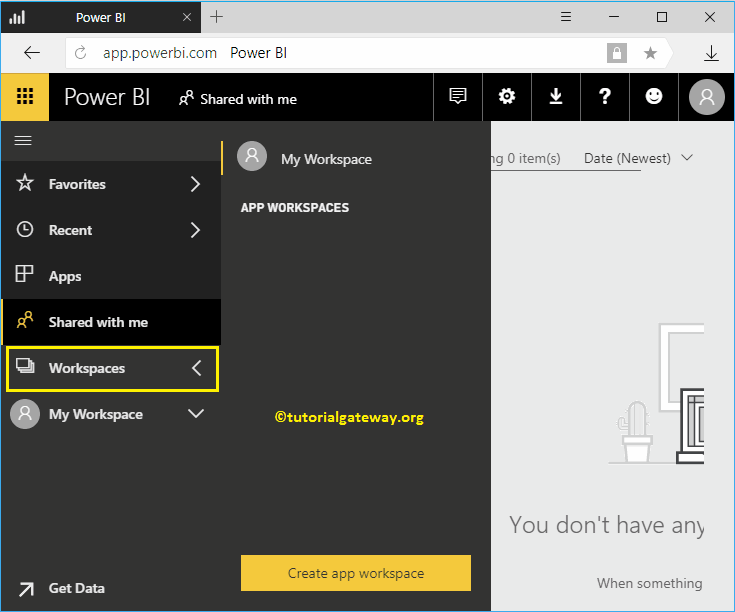
Task: Open the app launcher grid icon
Action: [x=25, y=97]
